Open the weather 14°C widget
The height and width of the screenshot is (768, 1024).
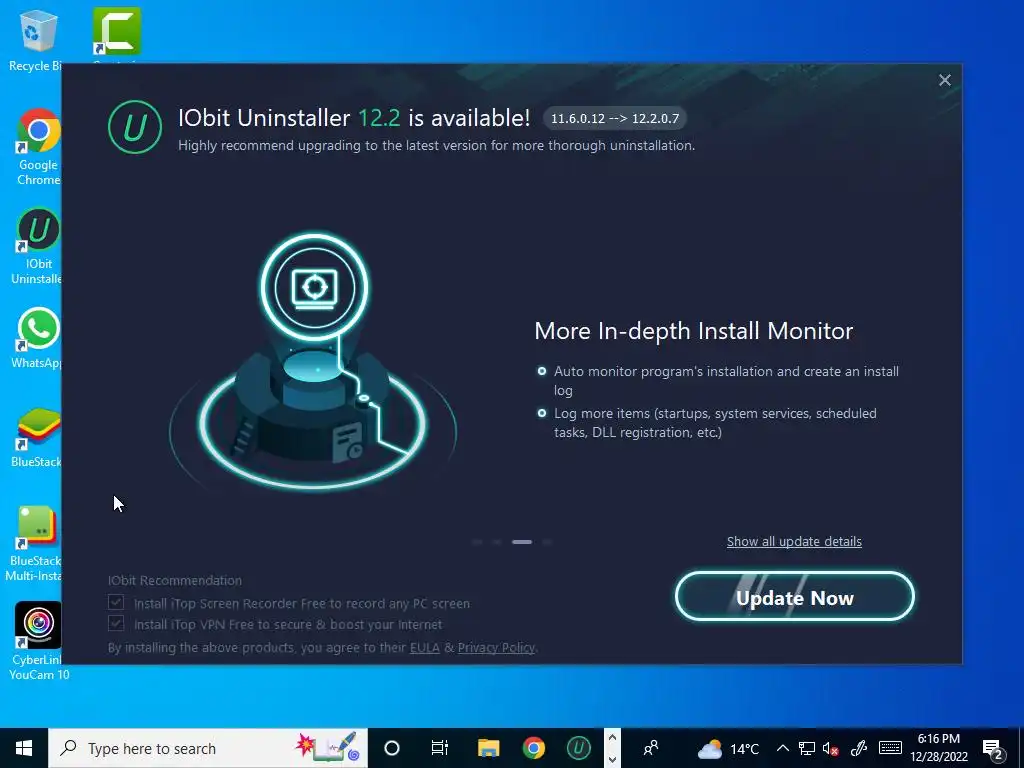(x=728, y=748)
